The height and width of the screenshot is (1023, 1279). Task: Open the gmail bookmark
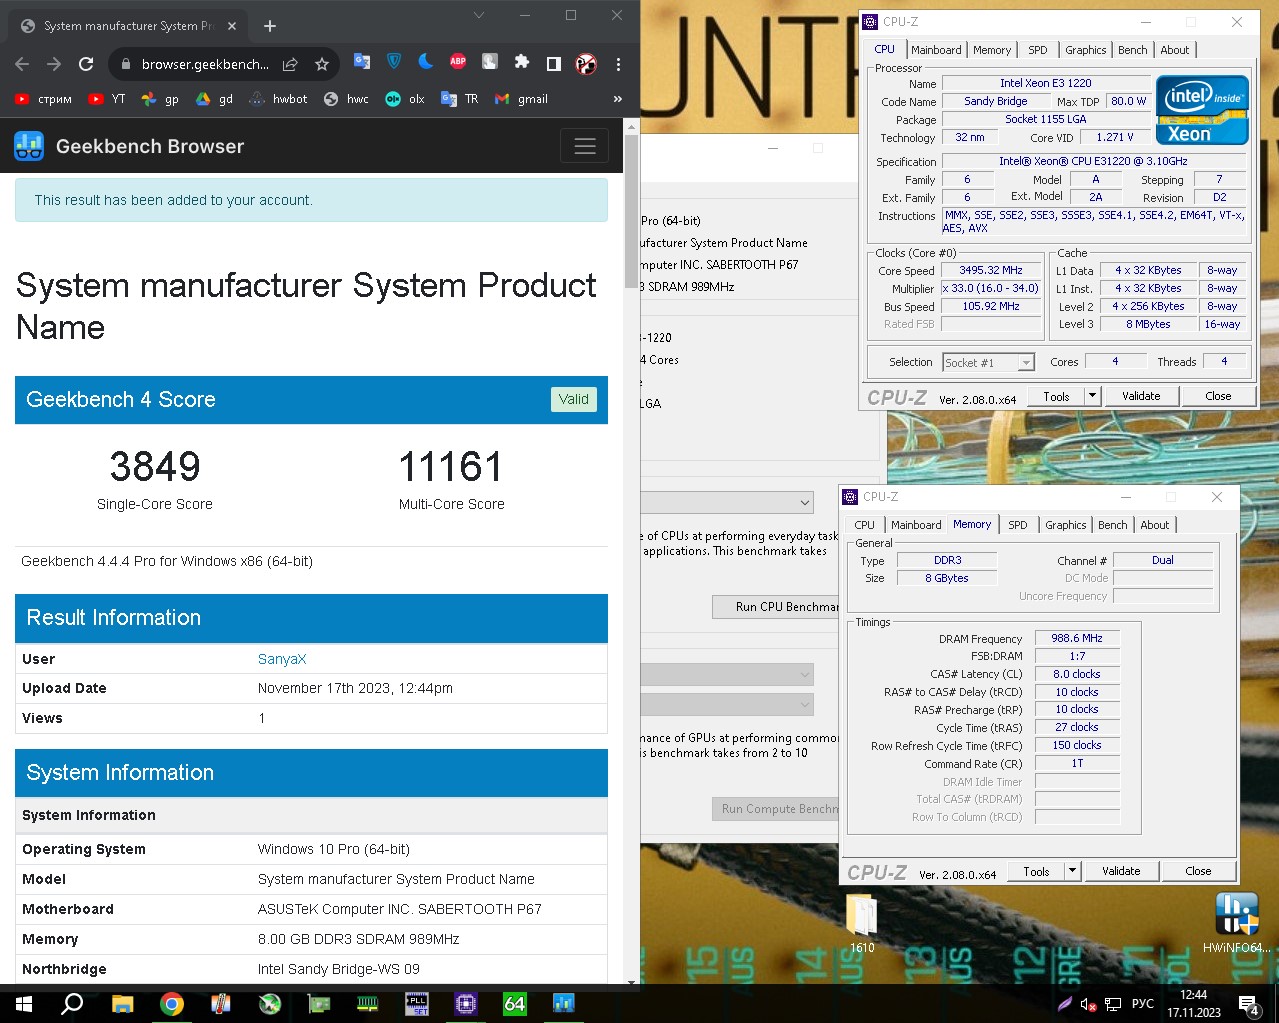point(521,99)
